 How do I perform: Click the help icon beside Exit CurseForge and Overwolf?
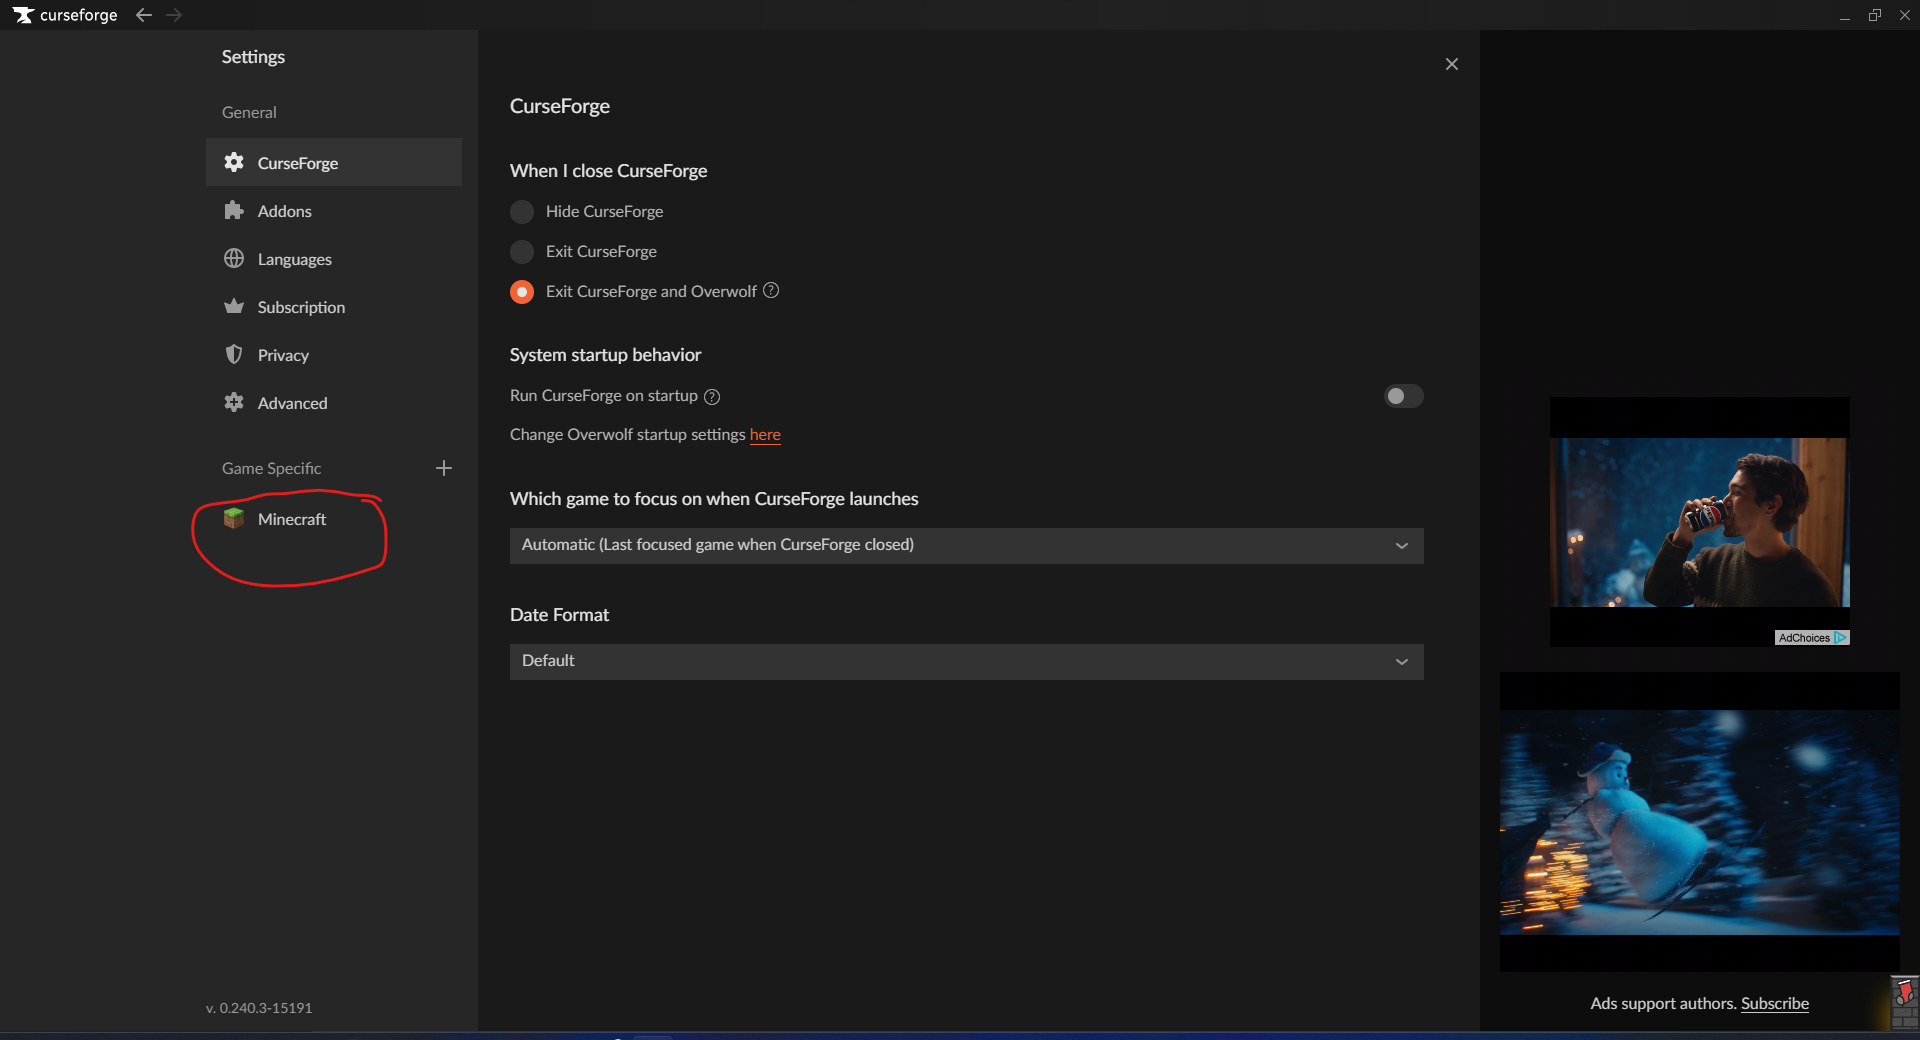tap(771, 291)
